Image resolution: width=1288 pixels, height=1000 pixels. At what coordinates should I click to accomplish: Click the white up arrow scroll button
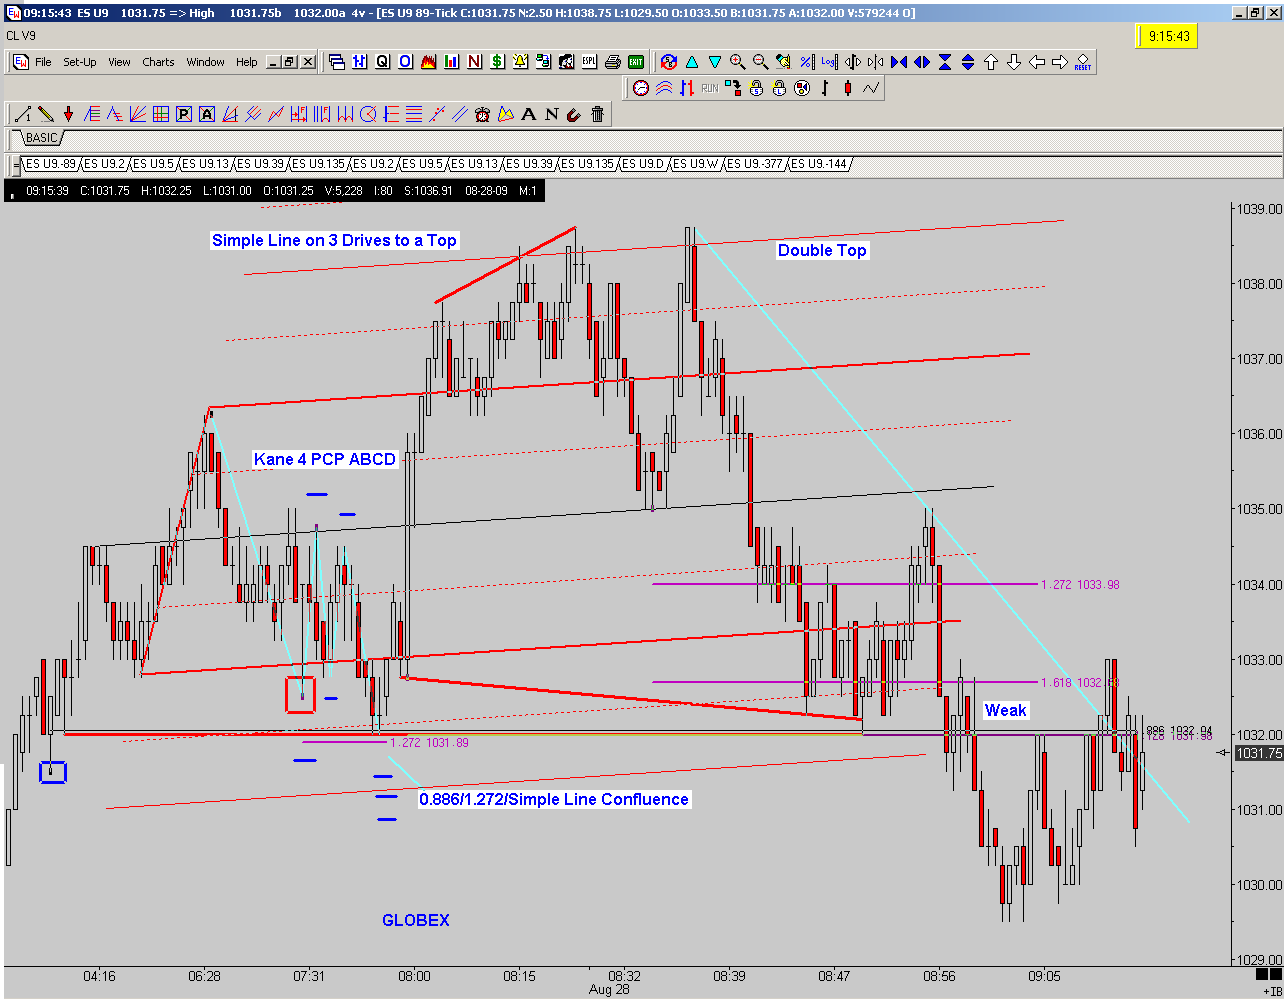(990, 62)
